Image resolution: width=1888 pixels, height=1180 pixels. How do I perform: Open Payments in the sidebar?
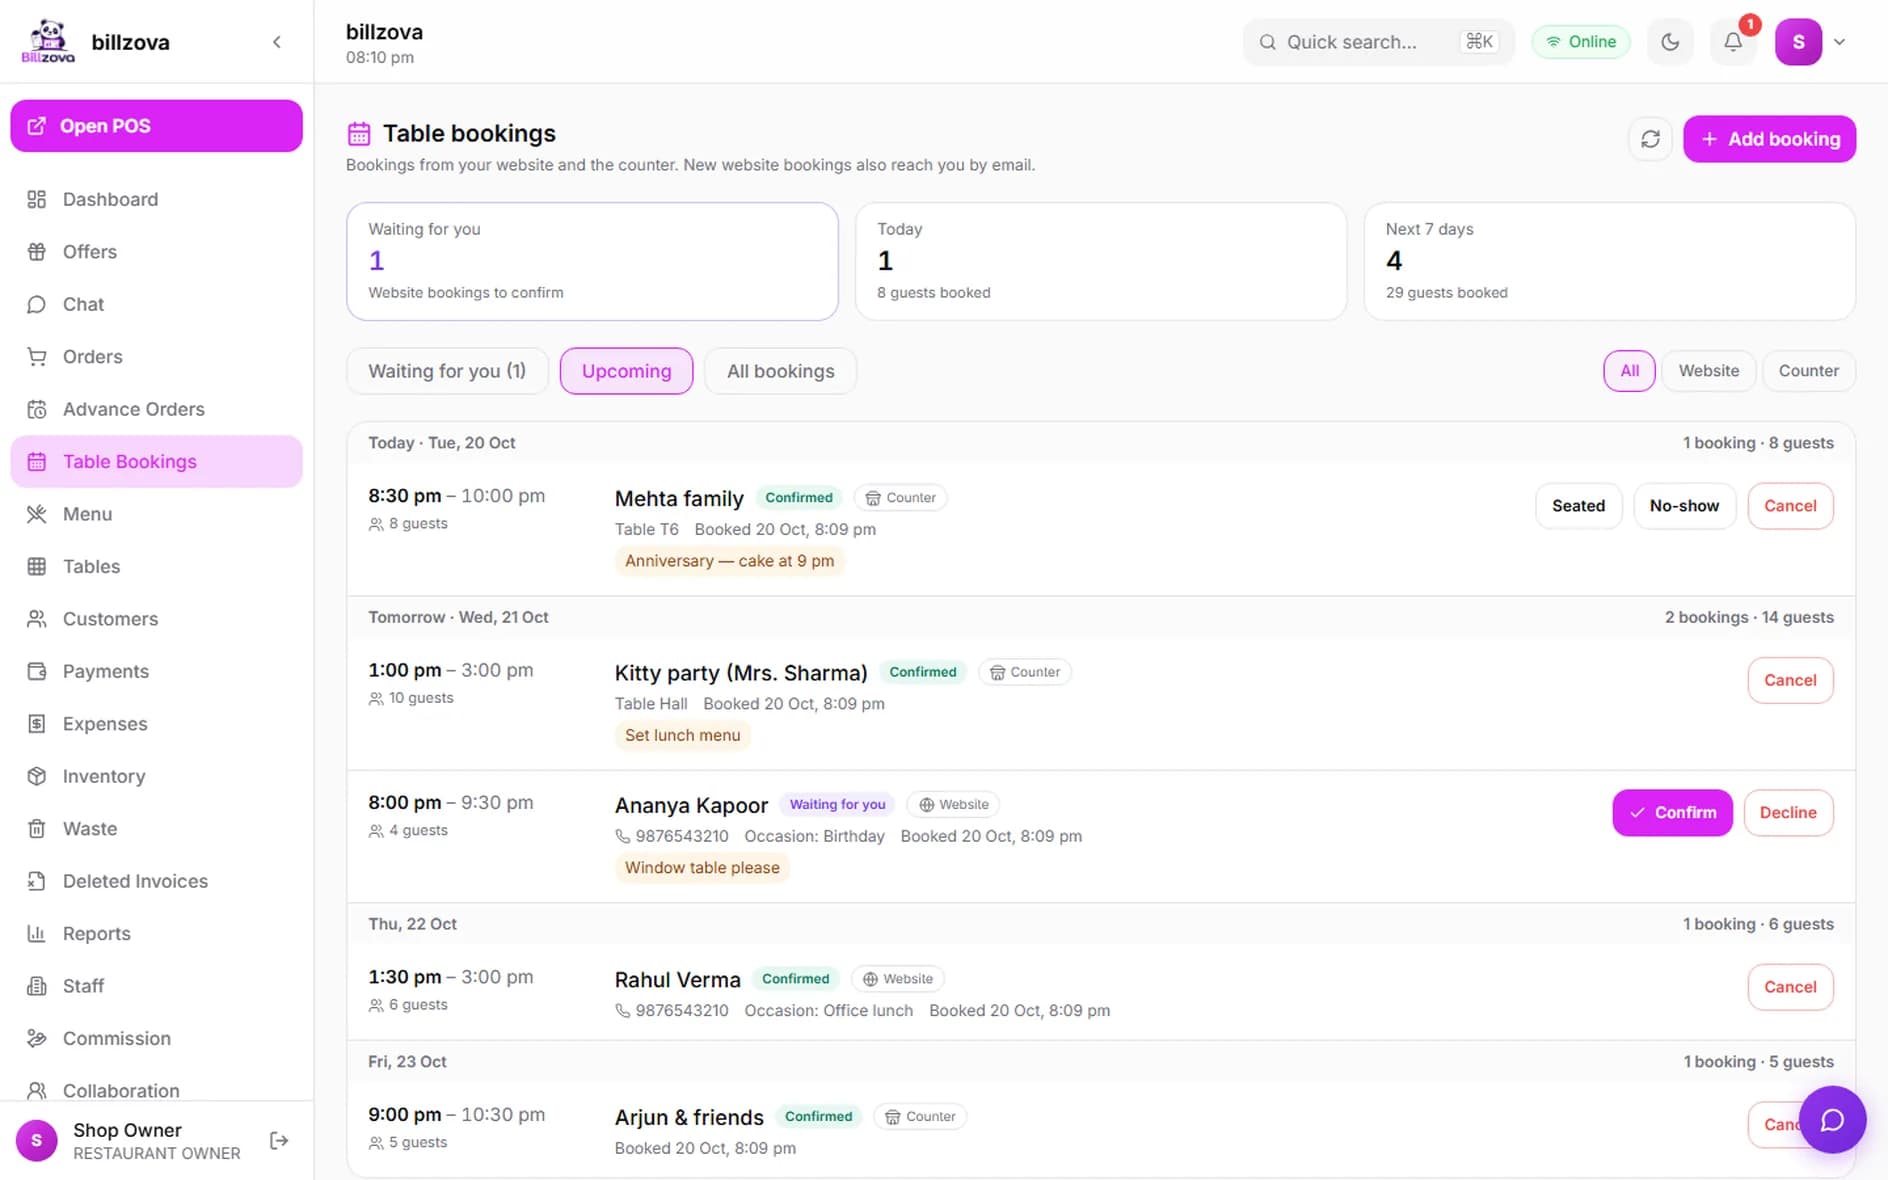(x=157, y=672)
